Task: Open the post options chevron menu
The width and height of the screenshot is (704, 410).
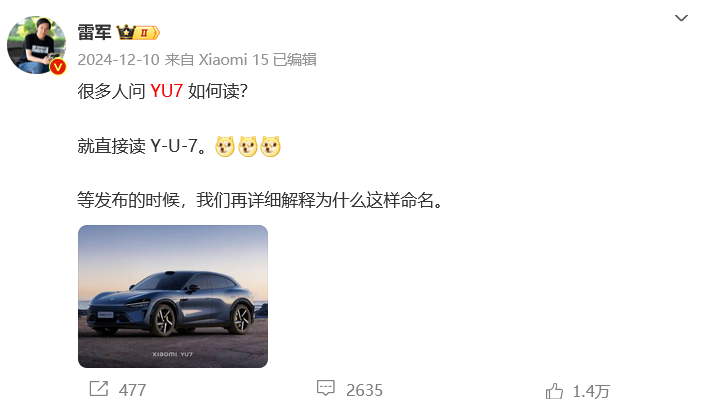Action: [681, 18]
